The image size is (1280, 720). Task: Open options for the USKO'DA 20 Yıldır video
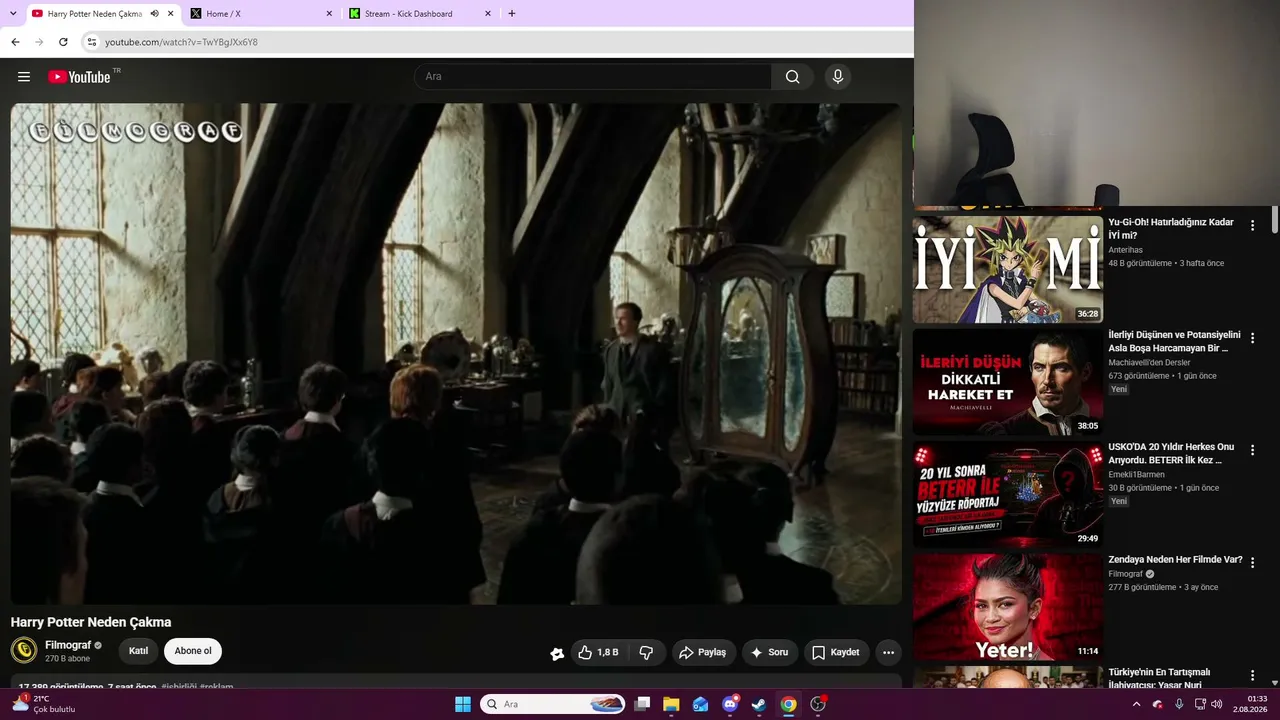point(1252,450)
